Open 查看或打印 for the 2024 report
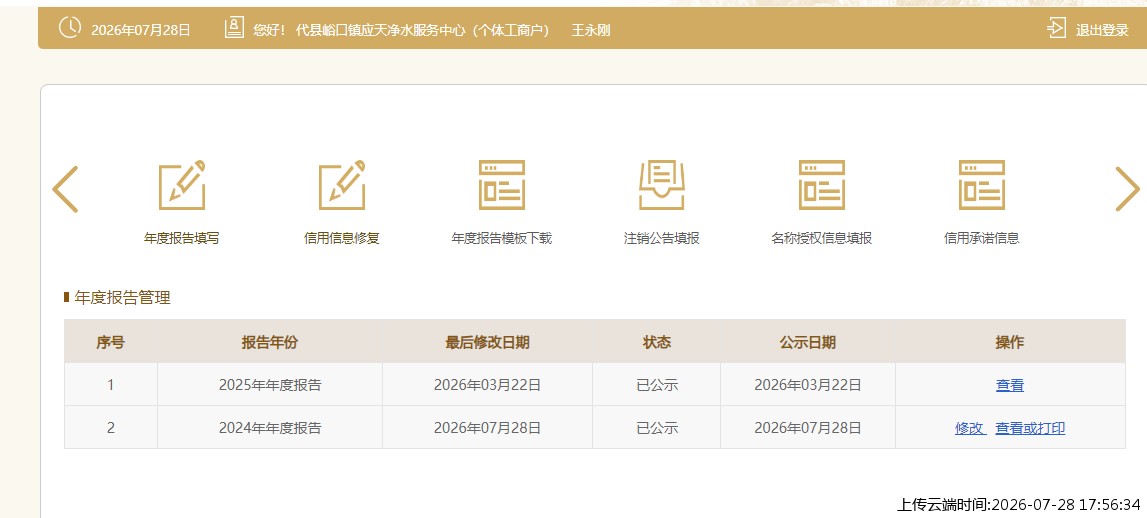The width and height of the screenshot is (1147, 518). 1030,429
